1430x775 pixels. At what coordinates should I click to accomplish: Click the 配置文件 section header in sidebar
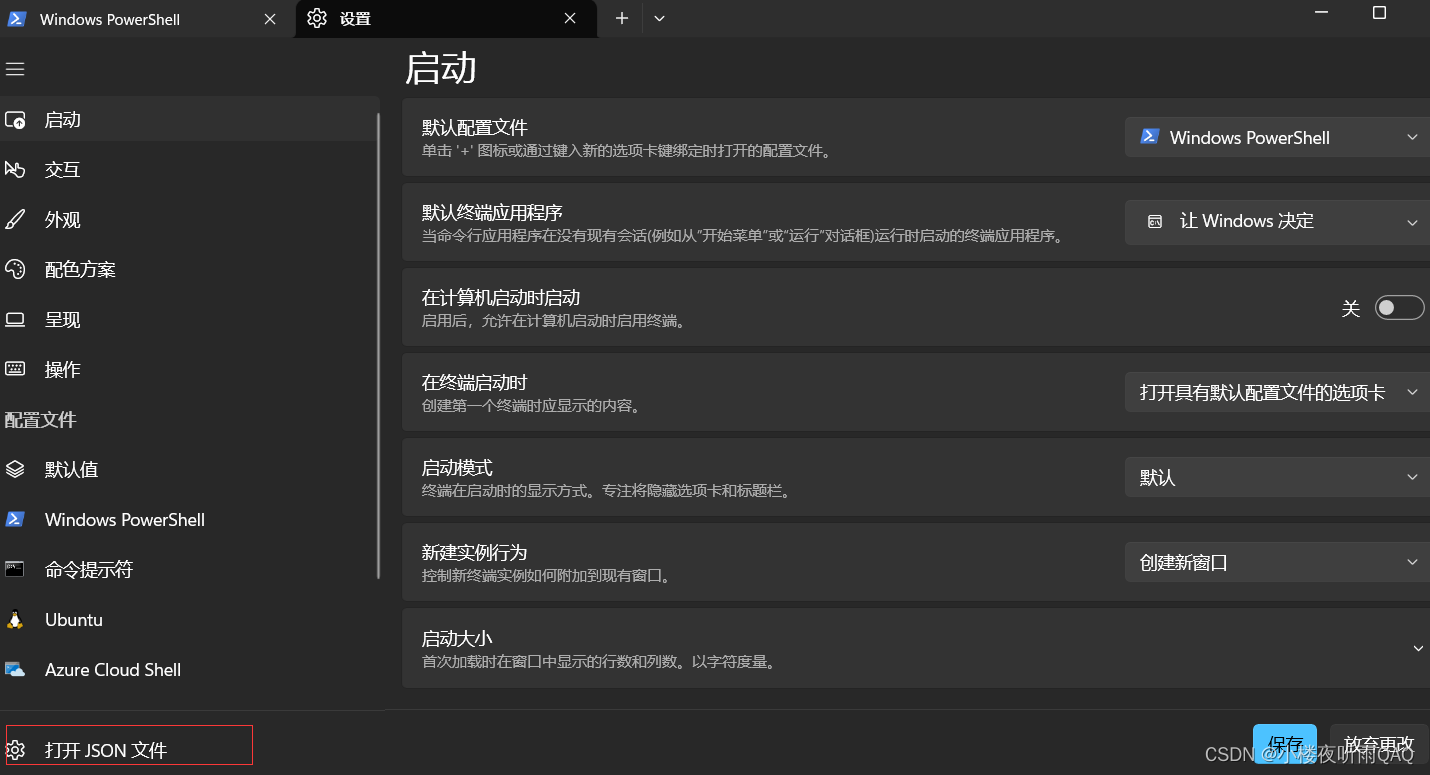click(40, 420)
